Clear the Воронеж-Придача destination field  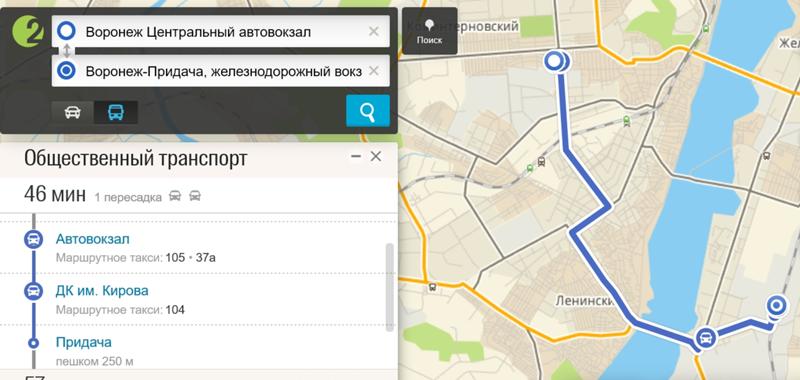373,71
